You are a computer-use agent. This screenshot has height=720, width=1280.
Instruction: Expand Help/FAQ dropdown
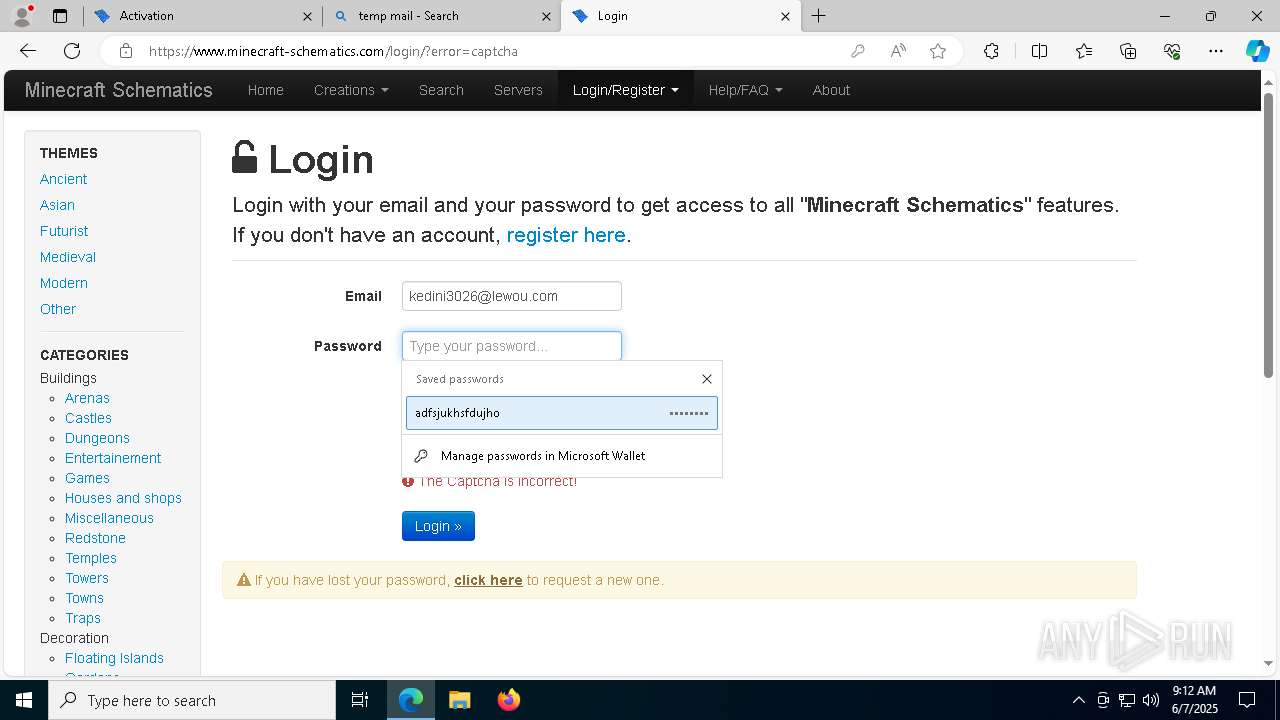point(746,90)
